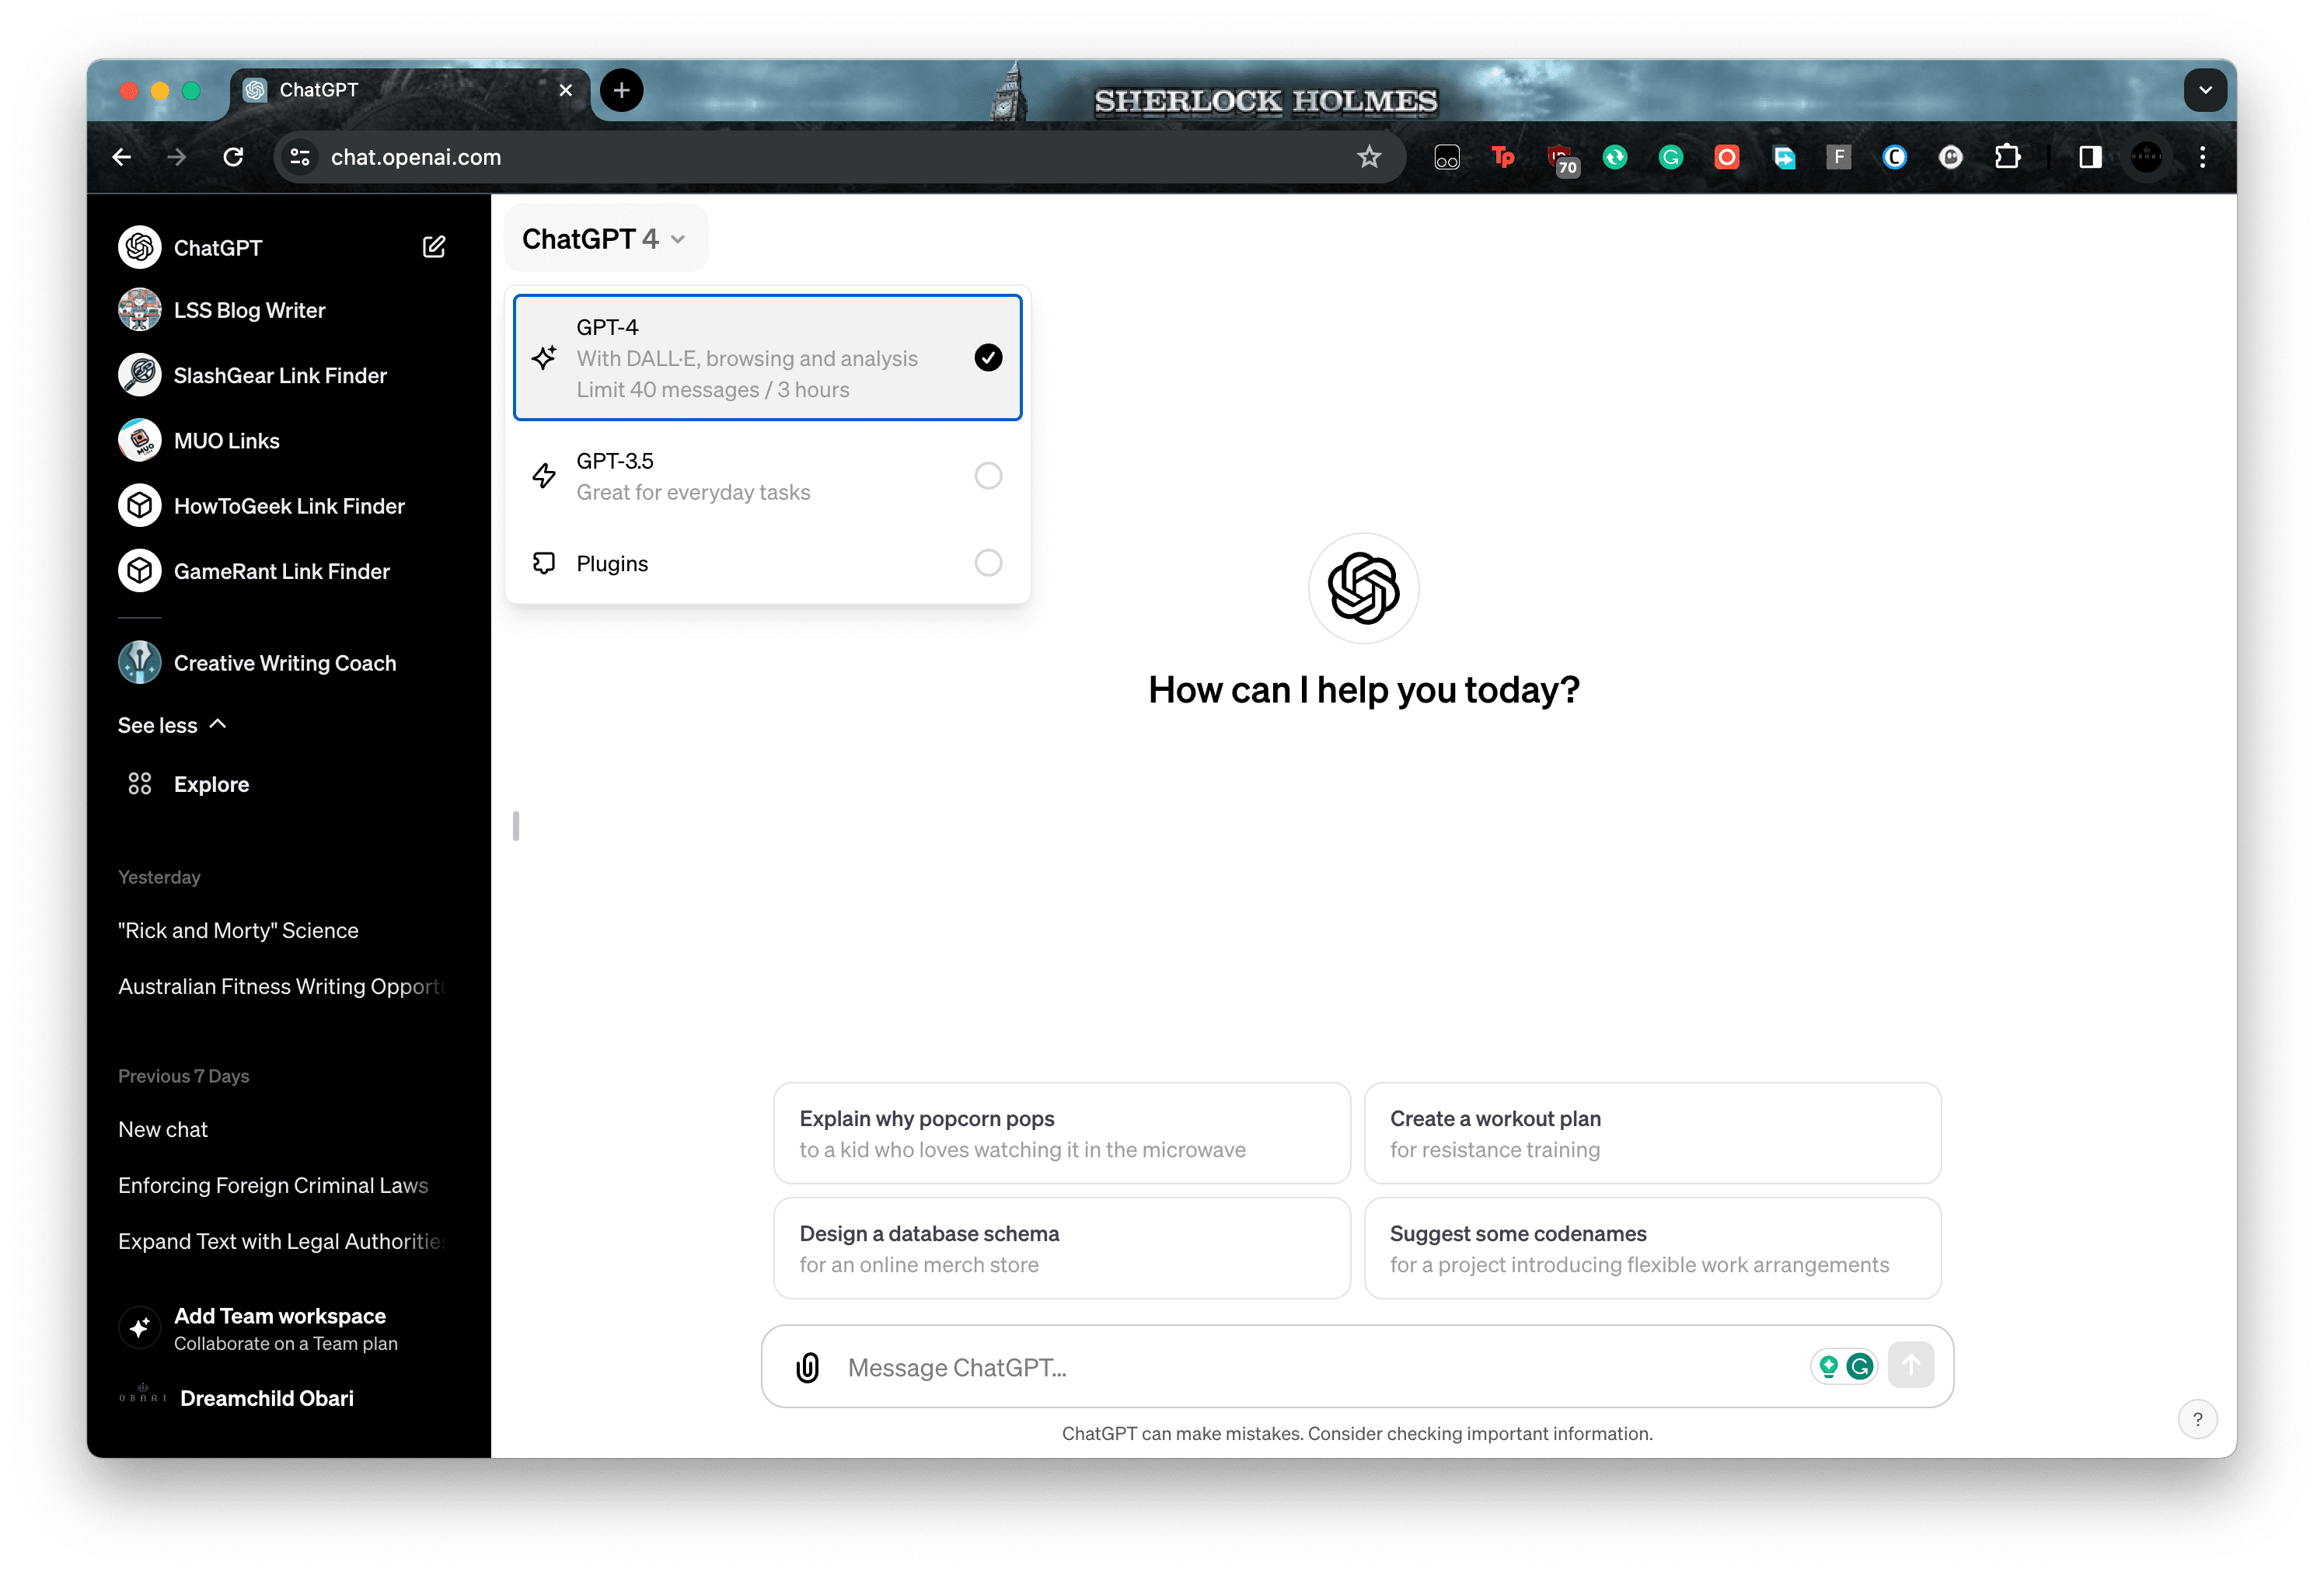Click the red Tp extension icon
The image size is (2324, 1573).
coord(1503,157)
